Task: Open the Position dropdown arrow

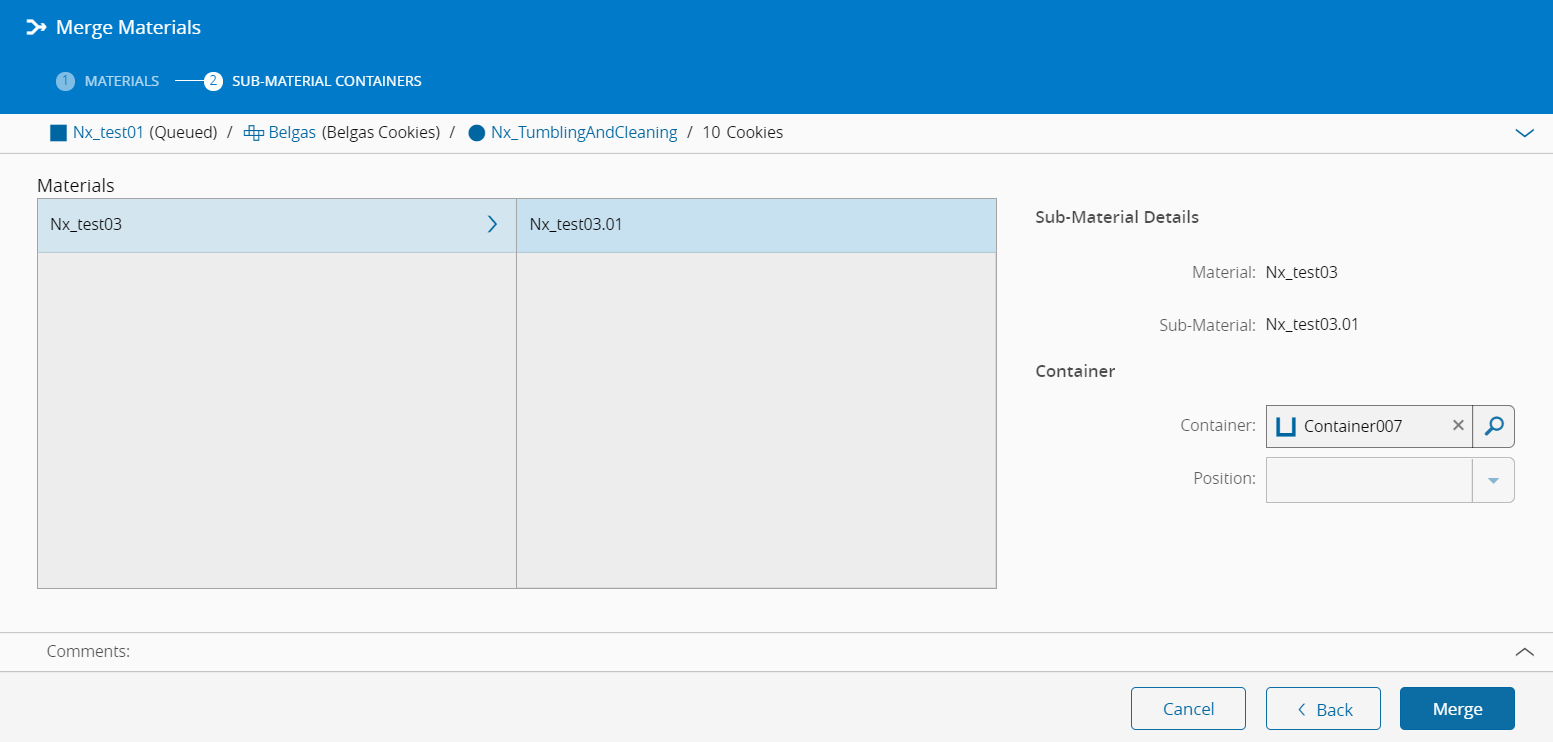Action: click(1493, 480)
